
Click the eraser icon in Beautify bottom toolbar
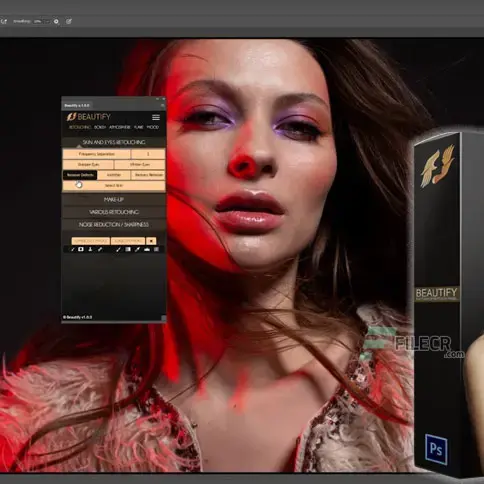[147, 249]
